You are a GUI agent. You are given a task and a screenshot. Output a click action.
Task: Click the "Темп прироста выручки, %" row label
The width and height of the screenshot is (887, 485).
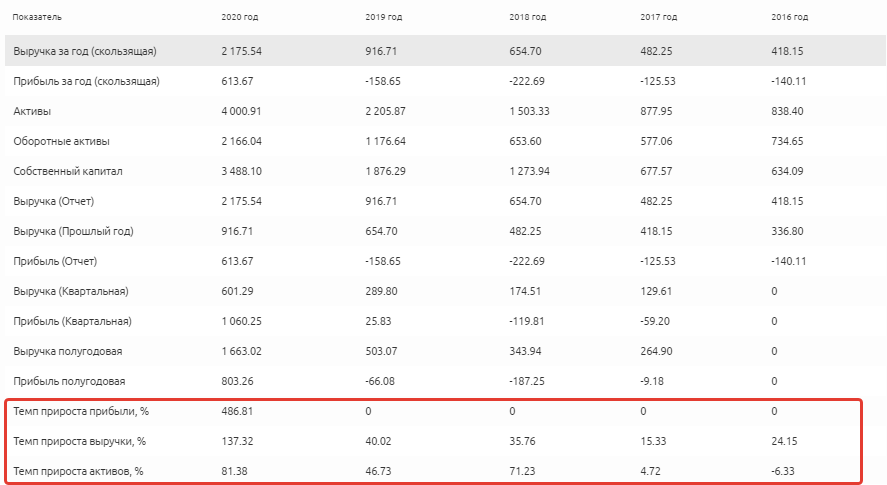click(x=80, y=441)
